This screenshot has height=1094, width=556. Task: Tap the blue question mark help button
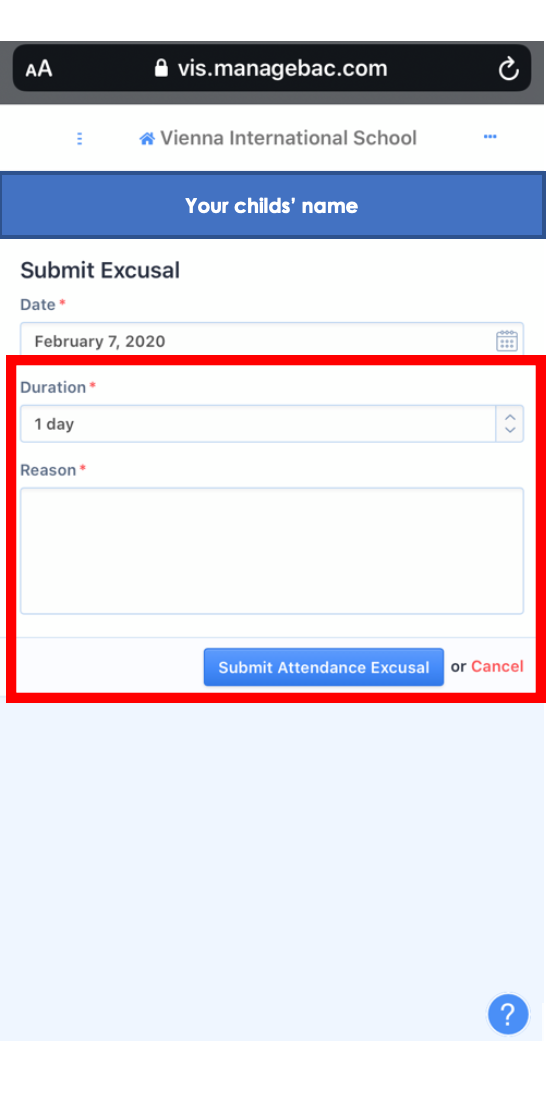[508, 1014]
